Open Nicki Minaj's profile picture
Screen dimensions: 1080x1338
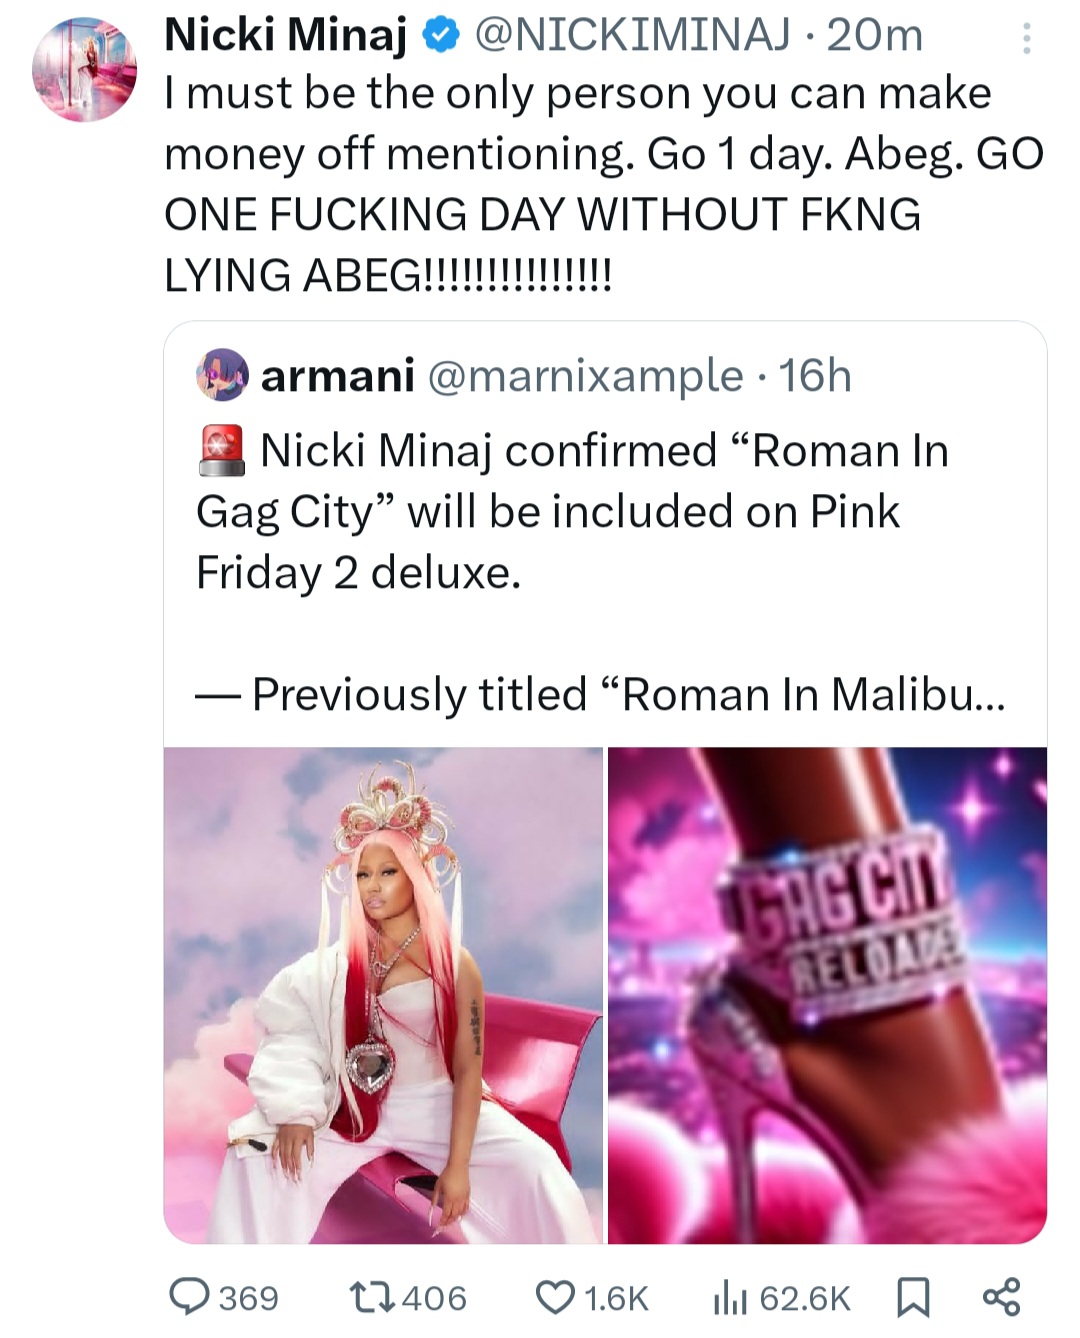[84, 69]
